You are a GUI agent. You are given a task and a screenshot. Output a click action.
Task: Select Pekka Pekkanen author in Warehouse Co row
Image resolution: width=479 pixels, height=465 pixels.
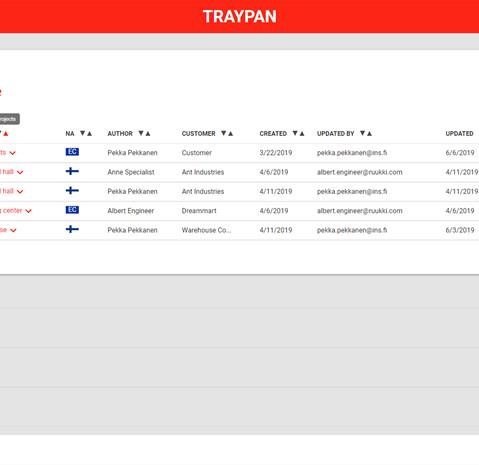[132, 230]
